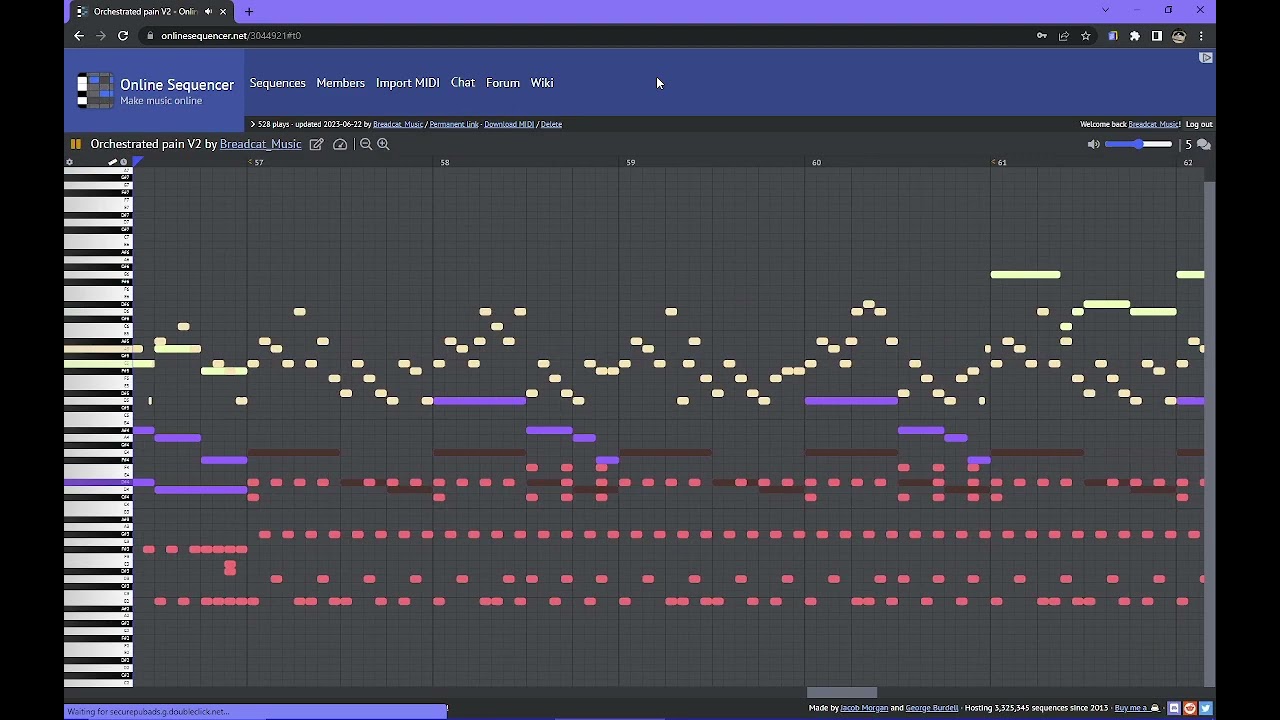Open a new browser tab
The height and width of the screenshot is (720, 1280).
pyautogui.click(x=249, y=11)
